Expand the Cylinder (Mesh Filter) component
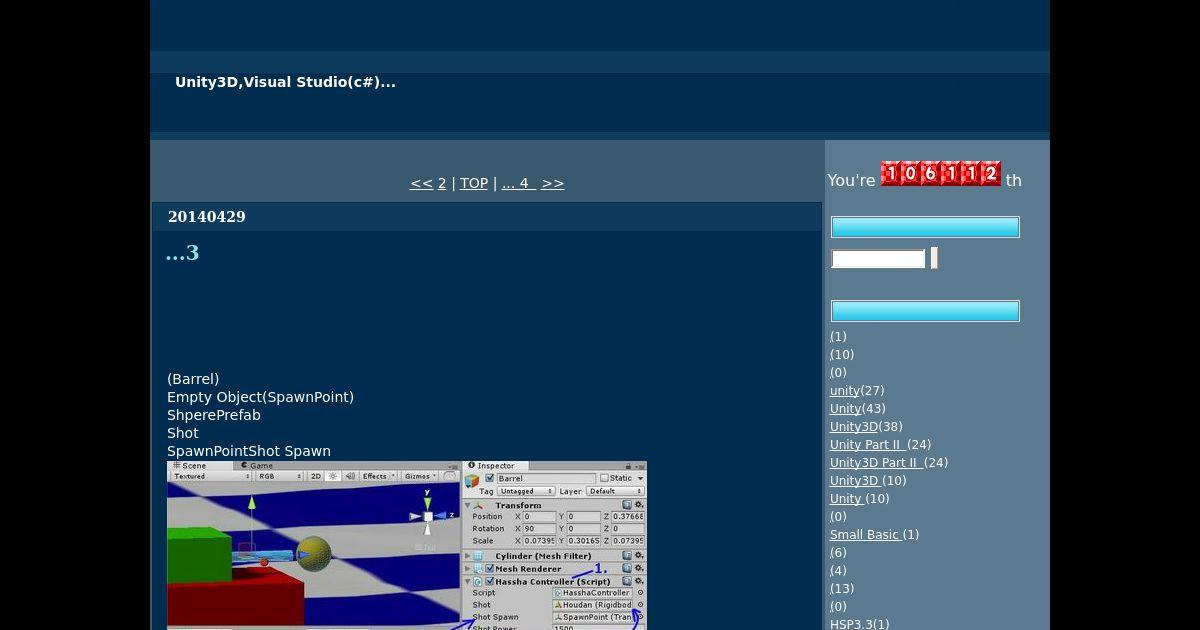This screenshot has height=630, width=1200. pyautogui.click(x=468, y=555)
